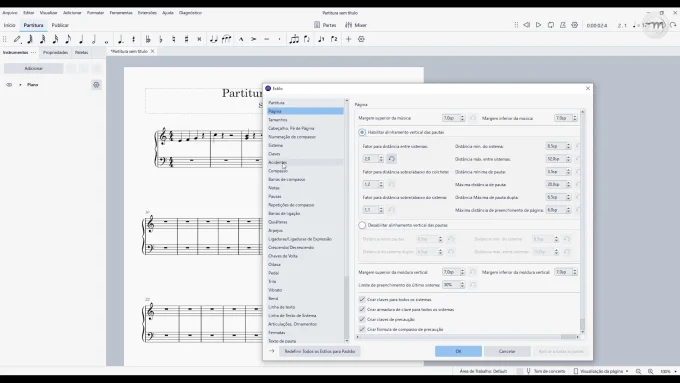Adjust Margem superior da música stepper
The width and height of the screenshot is (680, 383).
[x=462, y=118]
